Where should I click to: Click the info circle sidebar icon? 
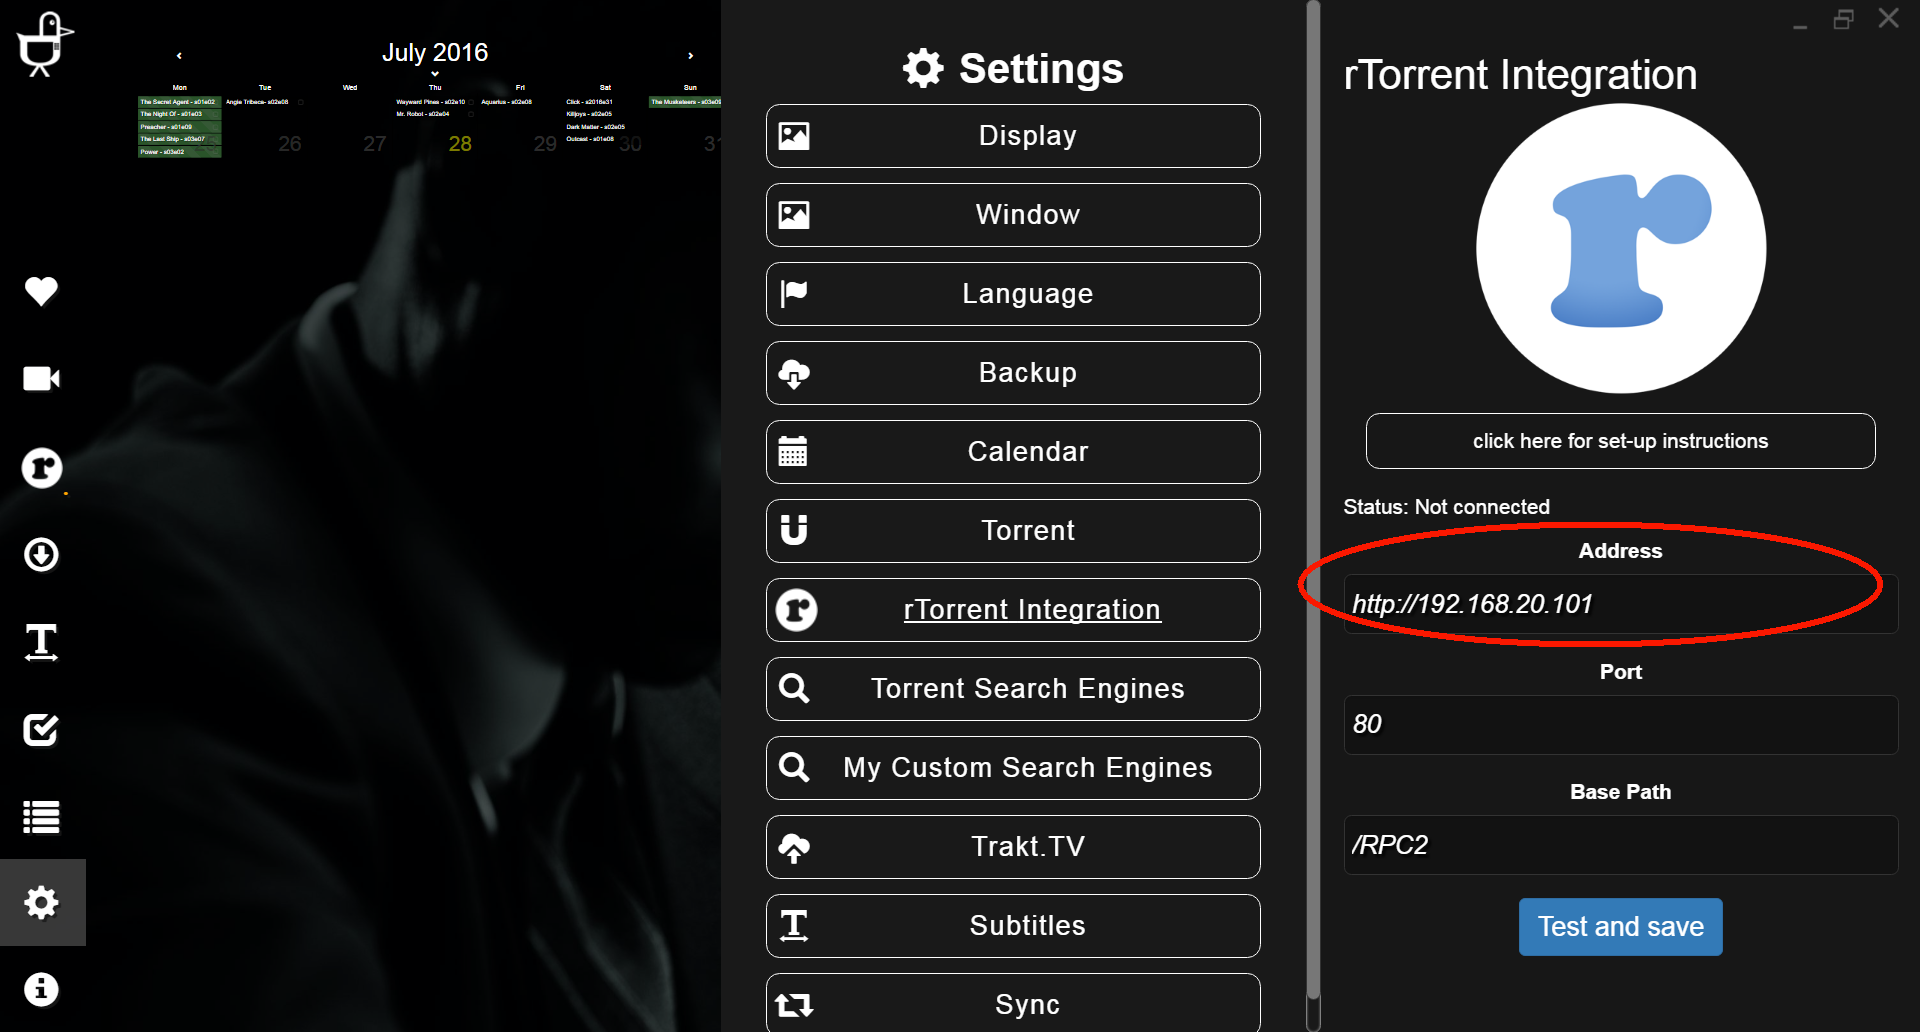41,989
